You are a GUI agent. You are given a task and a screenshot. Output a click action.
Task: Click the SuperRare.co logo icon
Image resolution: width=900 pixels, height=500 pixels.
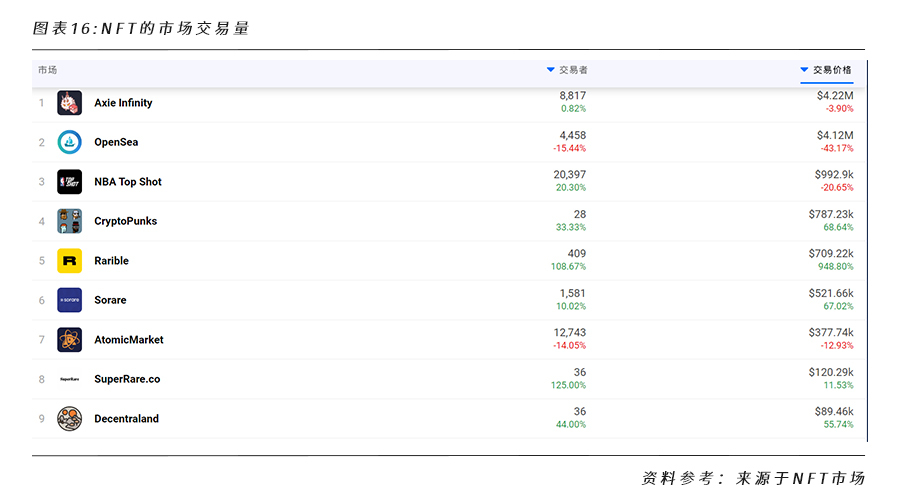click(x=69, y=379)
